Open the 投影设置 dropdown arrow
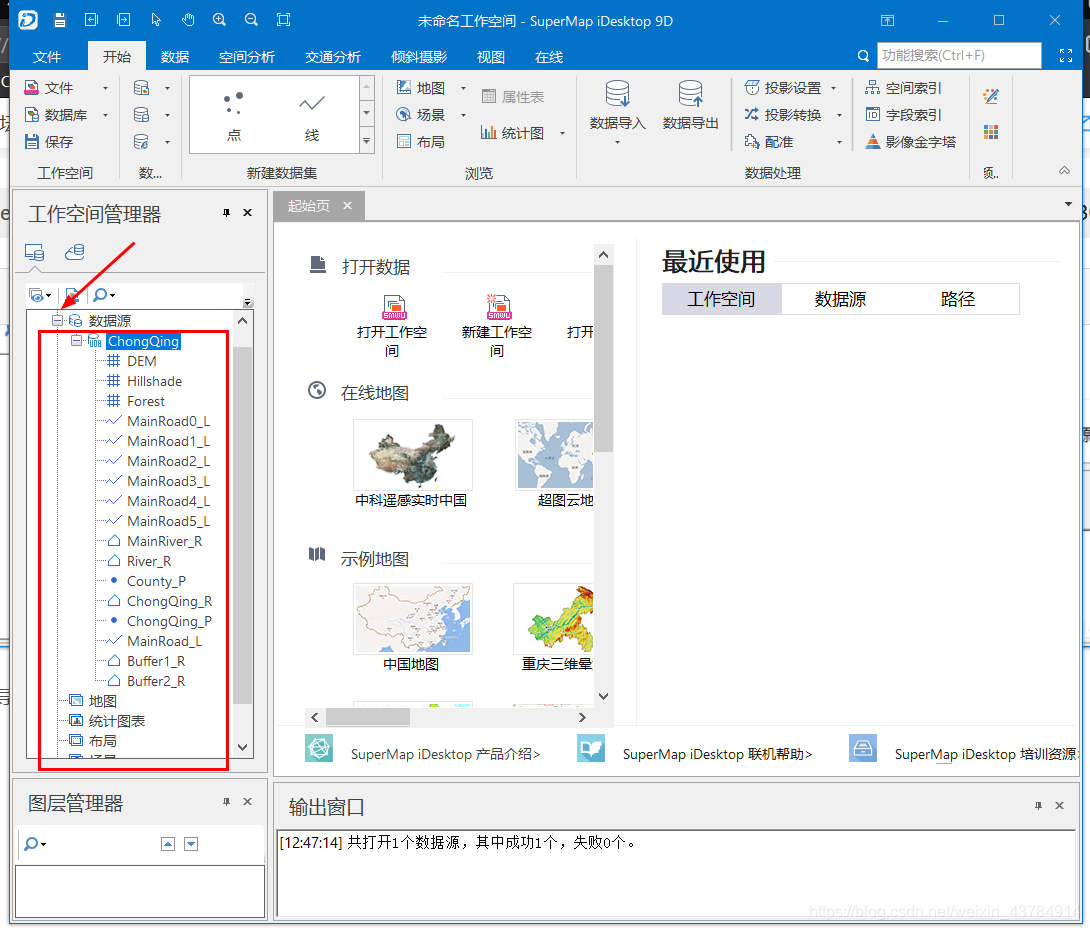Image resolution: width=1090 pixels, height=930 pixels. click(x=833, y=88)
